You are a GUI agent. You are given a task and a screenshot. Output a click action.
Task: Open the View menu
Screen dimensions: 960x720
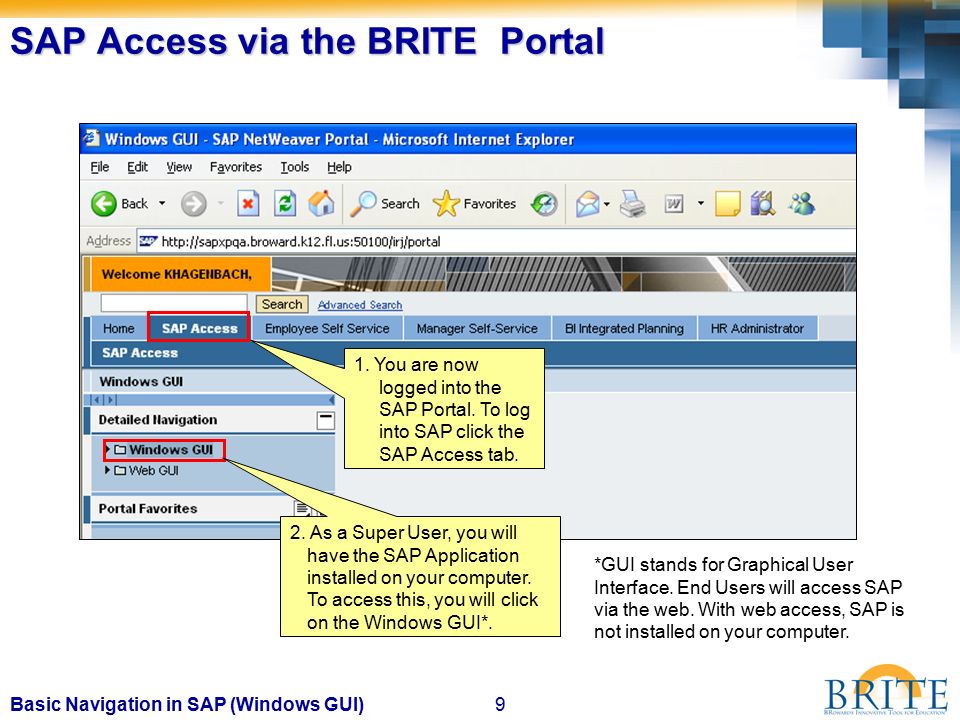click(179, 167)
